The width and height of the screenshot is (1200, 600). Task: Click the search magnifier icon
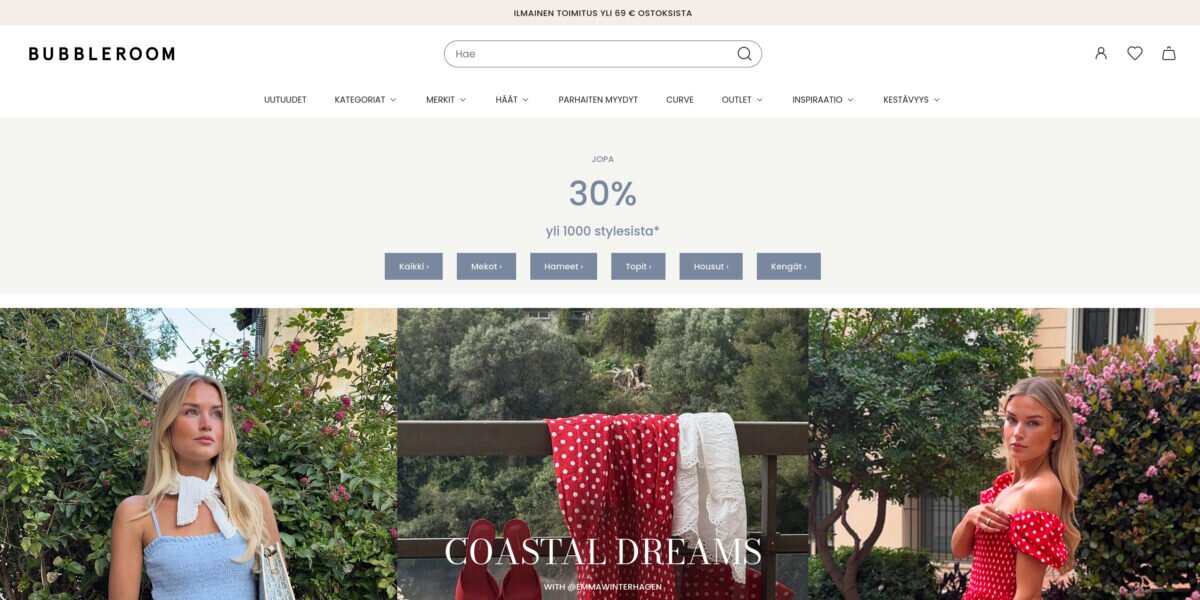point(744,54)
